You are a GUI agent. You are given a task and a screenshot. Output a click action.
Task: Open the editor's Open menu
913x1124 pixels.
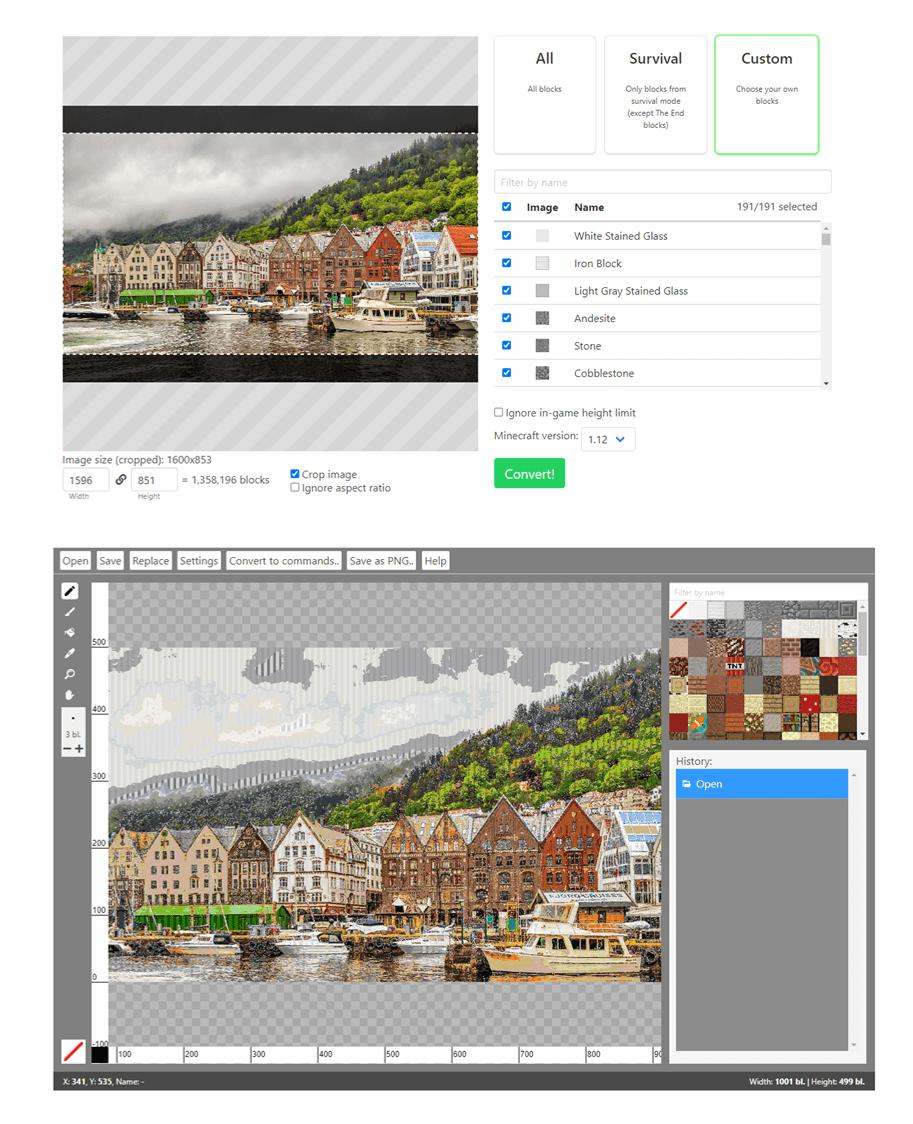75,561
